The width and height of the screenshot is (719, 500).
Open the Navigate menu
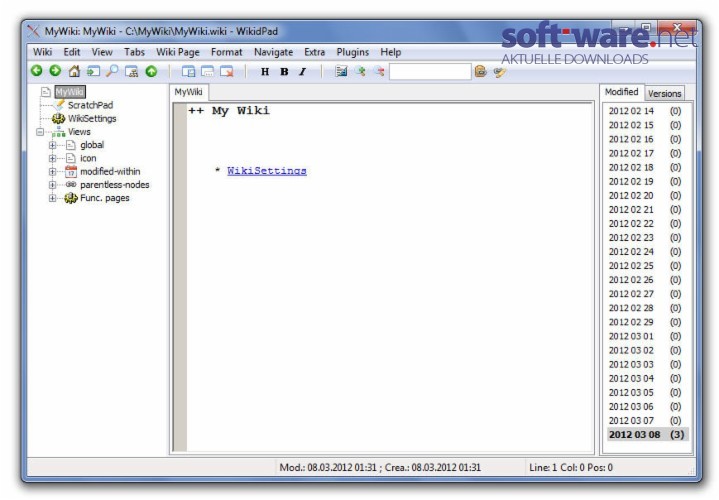[273, 52]
